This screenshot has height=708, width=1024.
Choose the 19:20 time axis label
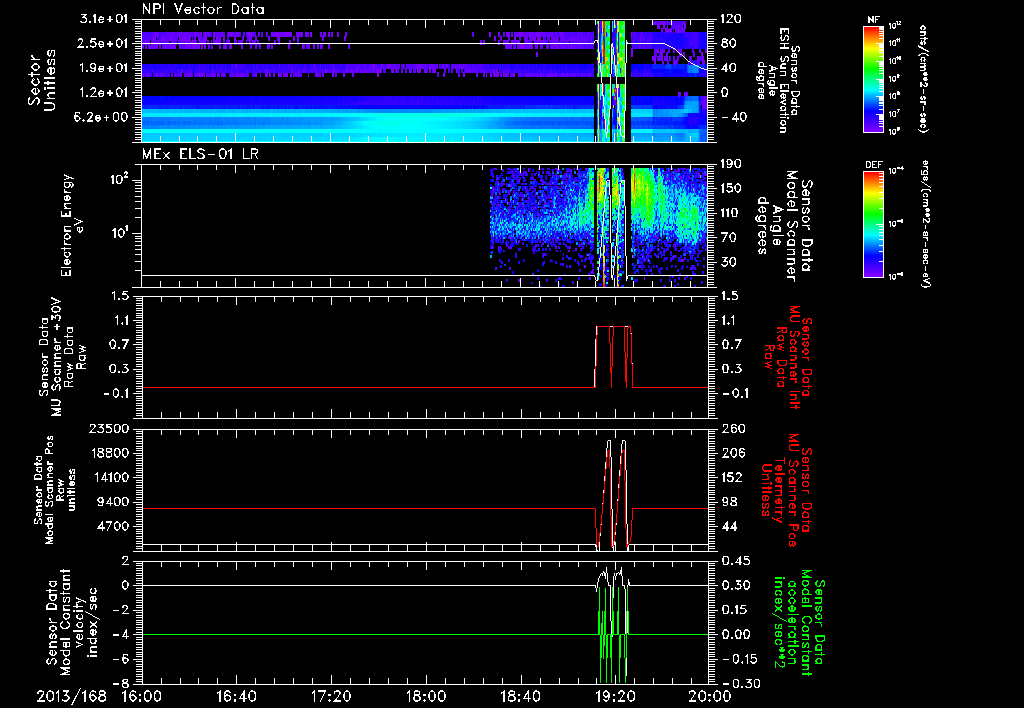click(614, 696)
